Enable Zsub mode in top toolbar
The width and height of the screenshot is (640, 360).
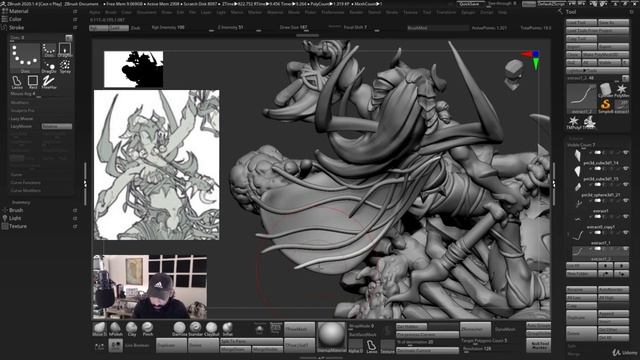(136, 28)
